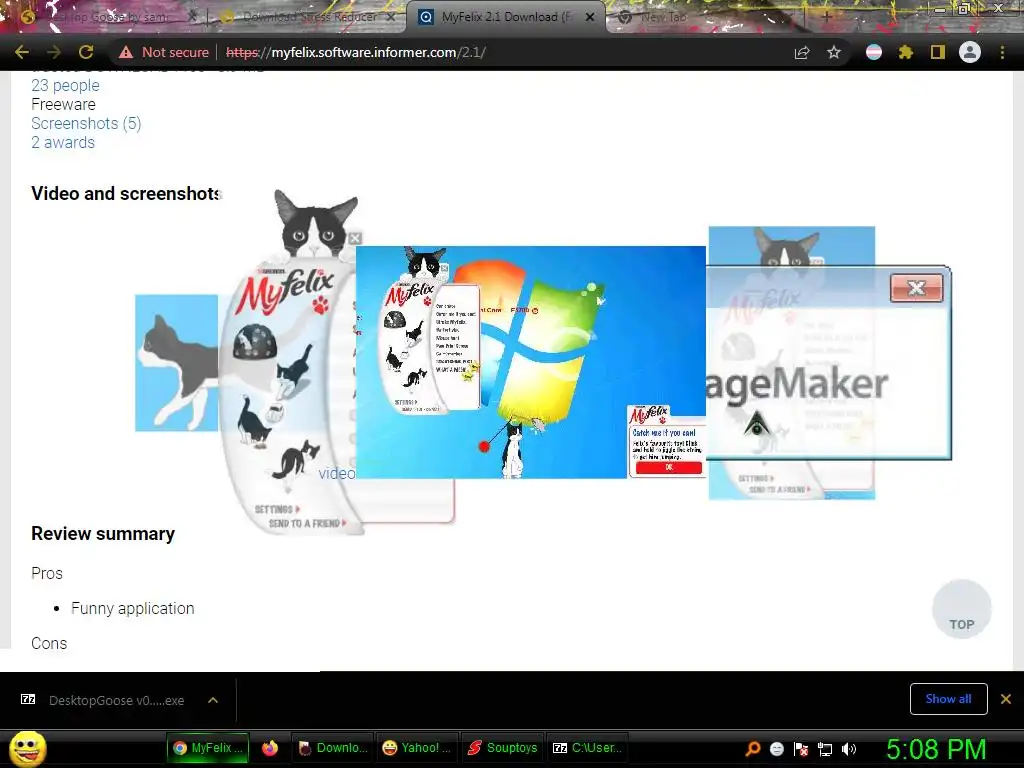Click the leaping cat icon in MyFelix panel
The height and width of the screenshot is (768, 1024).
point(295,374)
